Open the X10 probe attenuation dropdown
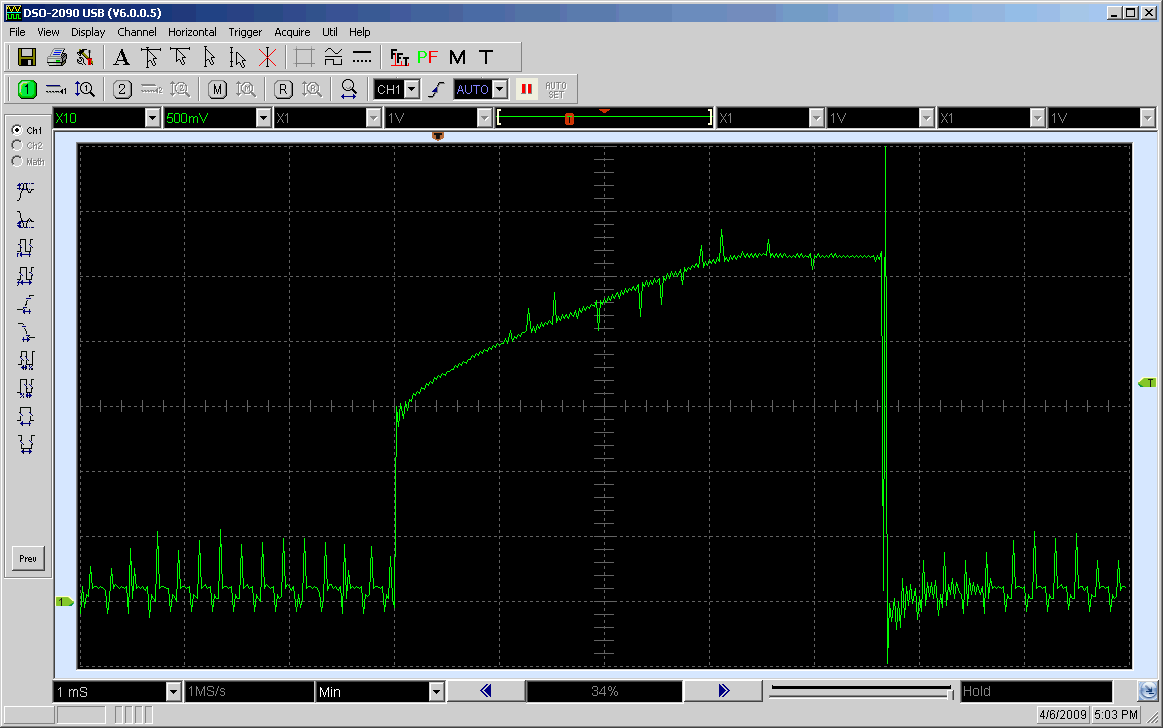 pyautogui.click(x=153, y=118)
